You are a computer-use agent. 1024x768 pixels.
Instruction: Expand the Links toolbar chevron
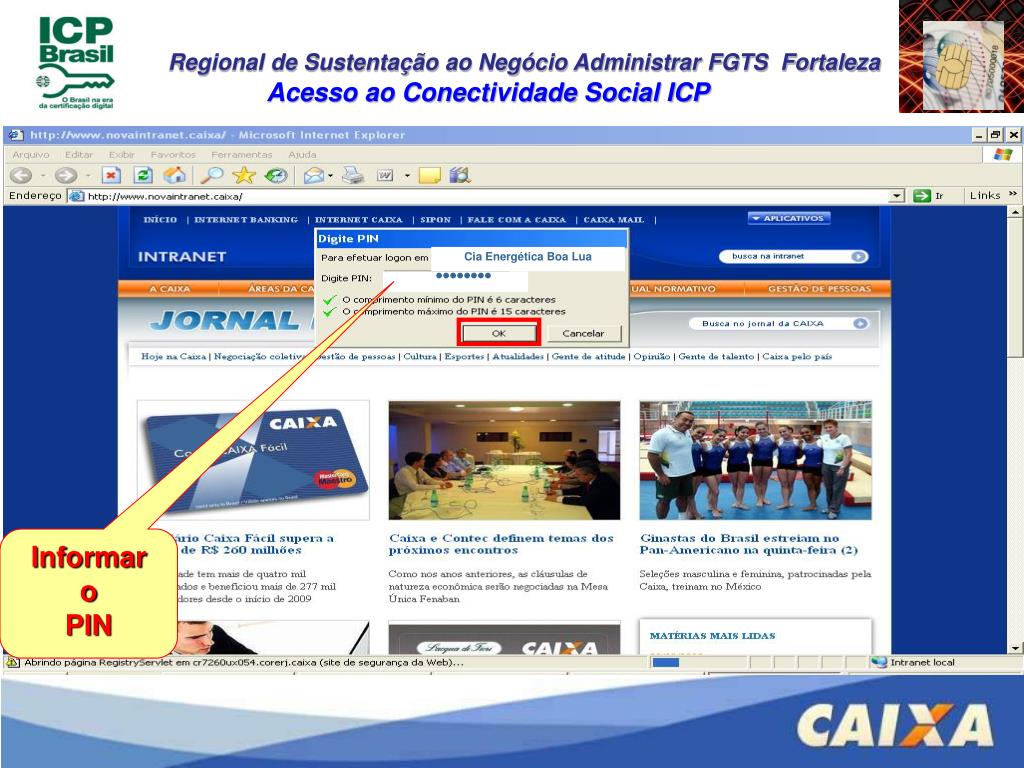point(1013,194)
